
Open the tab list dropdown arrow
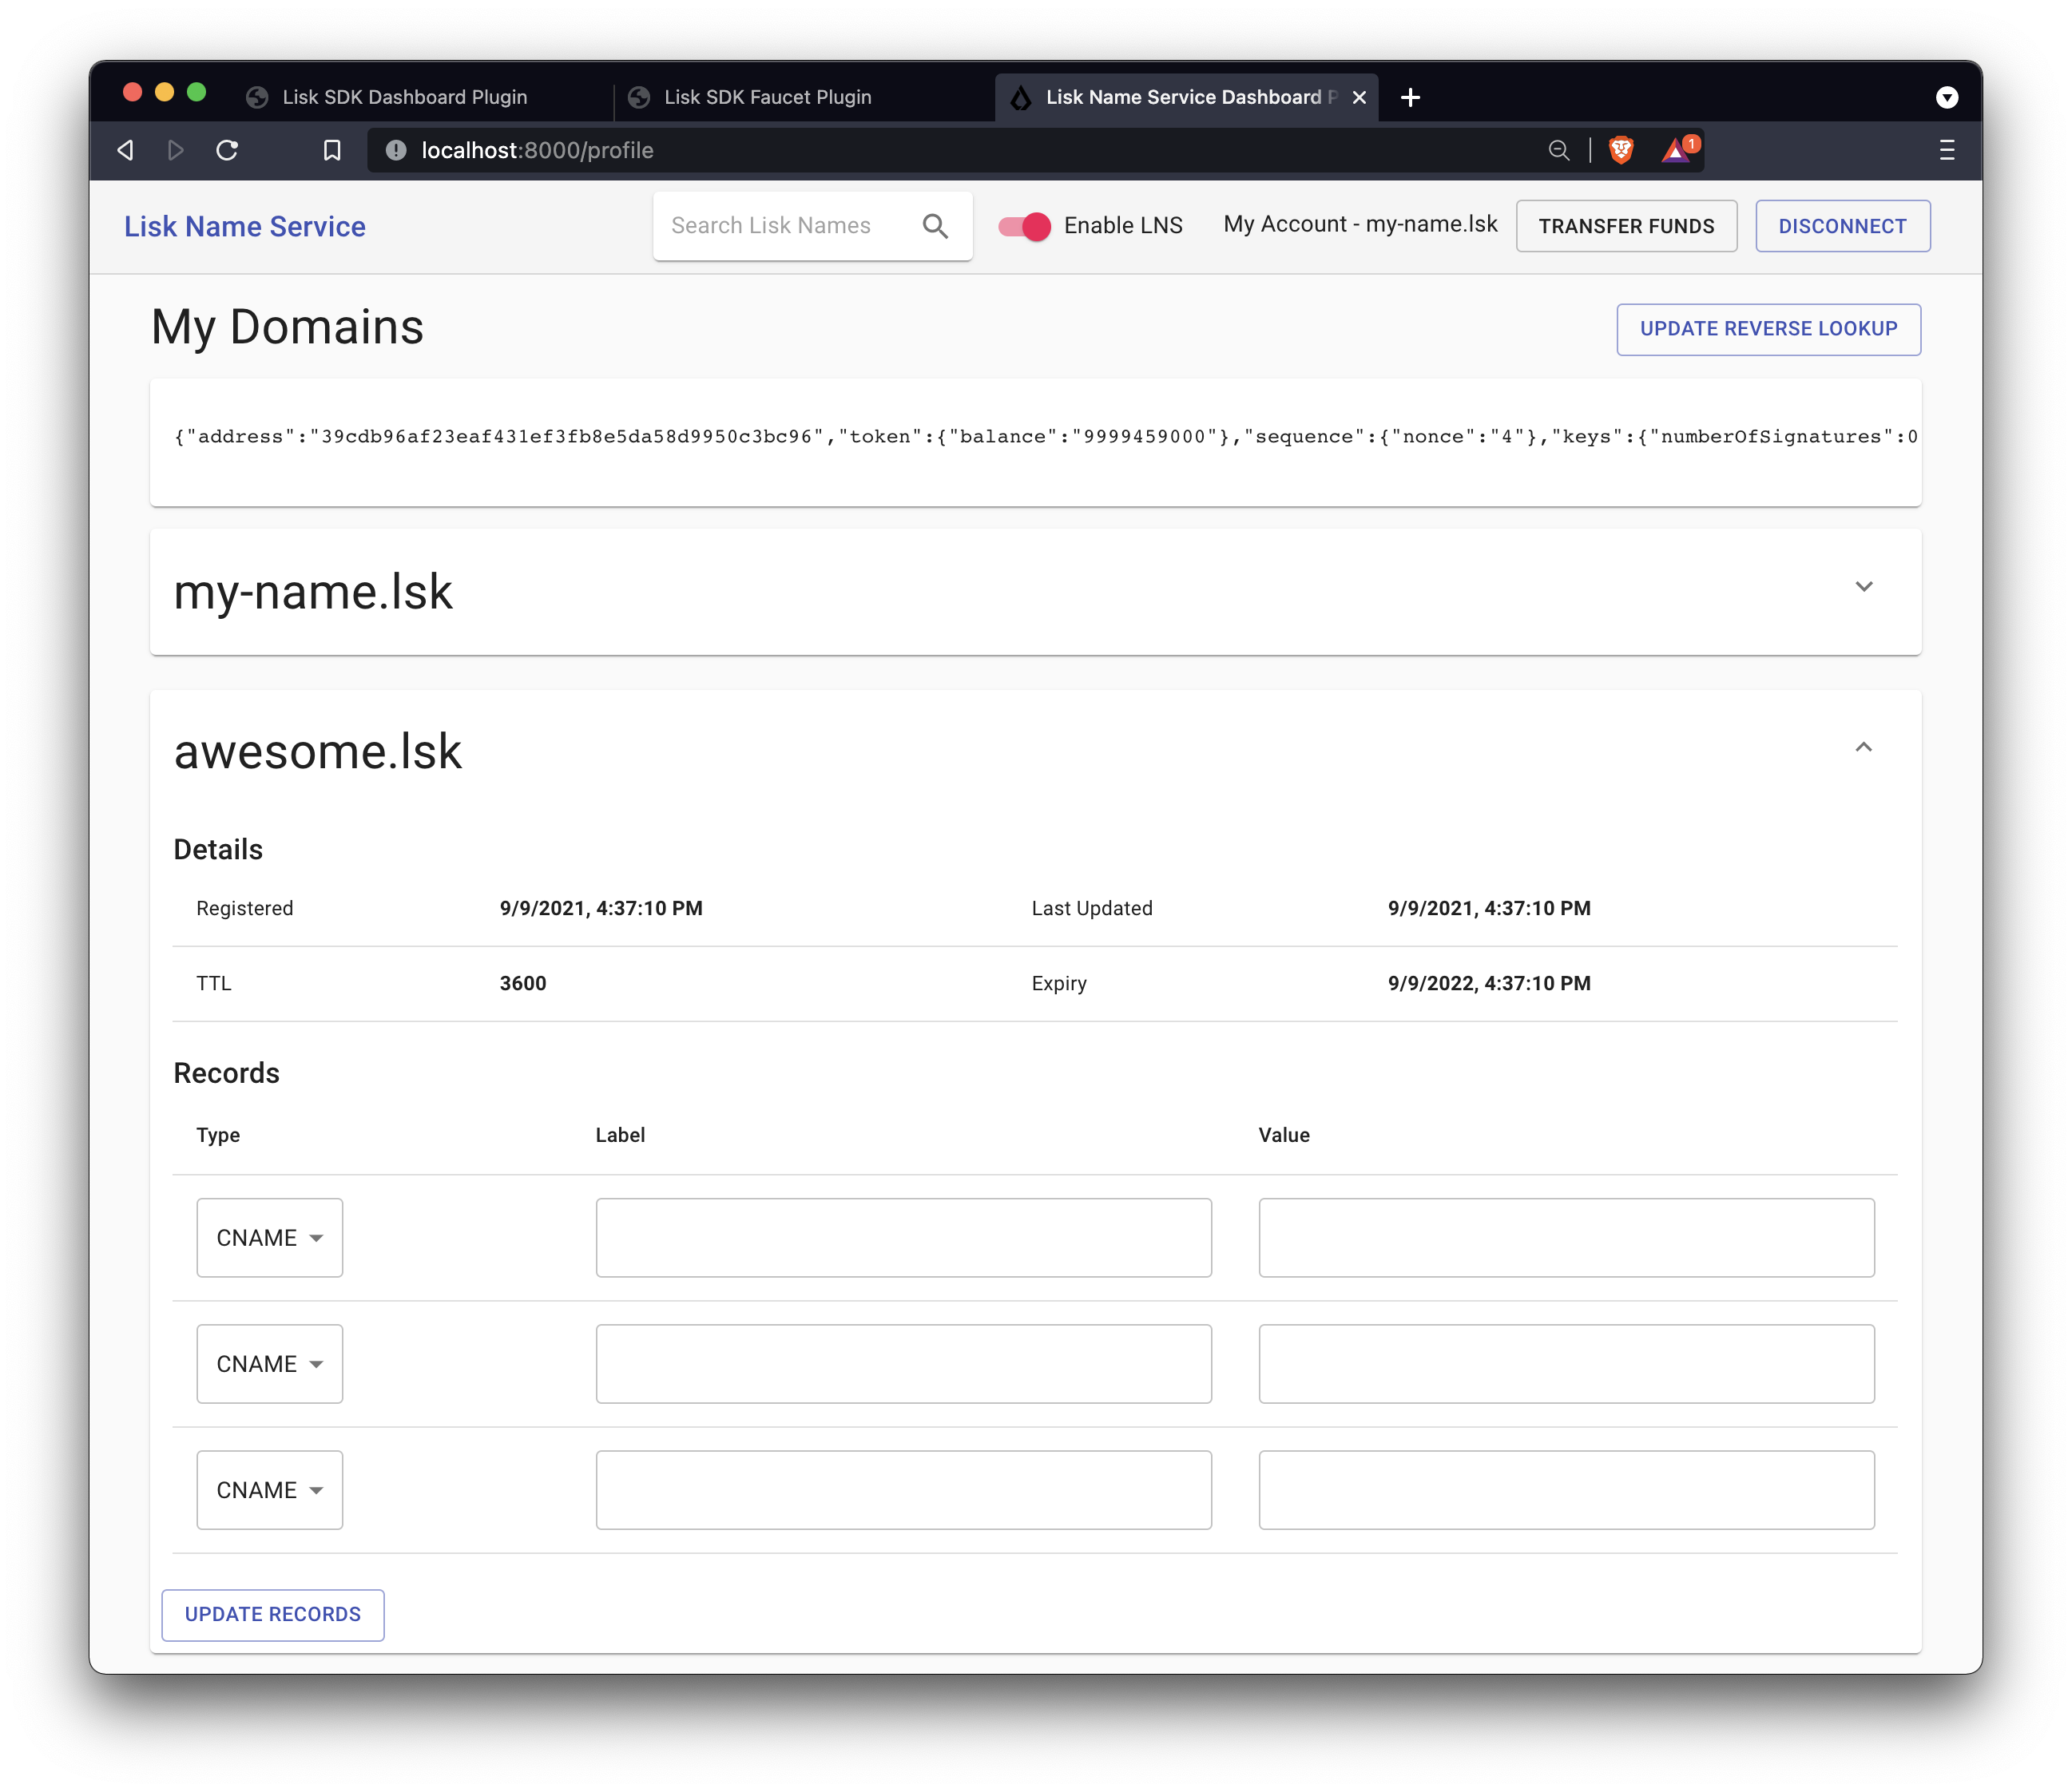click(x=1946, y=97)
